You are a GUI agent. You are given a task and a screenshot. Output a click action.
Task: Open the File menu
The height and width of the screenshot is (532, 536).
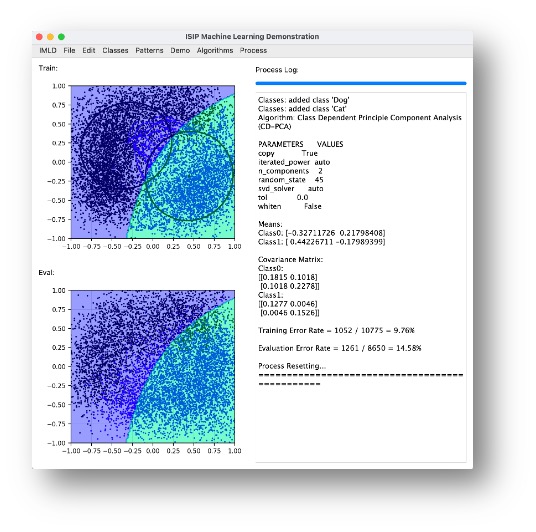[69, 51]
